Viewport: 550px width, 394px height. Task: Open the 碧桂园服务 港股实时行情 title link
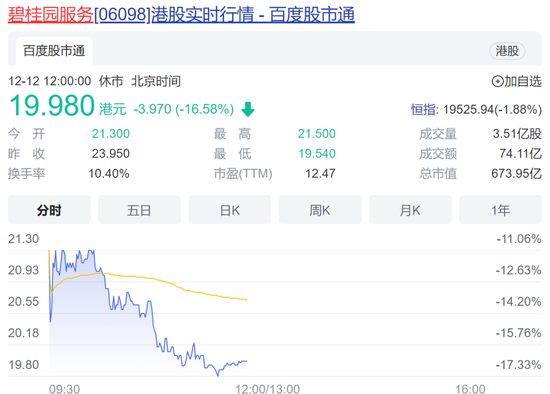pos(181,15)
